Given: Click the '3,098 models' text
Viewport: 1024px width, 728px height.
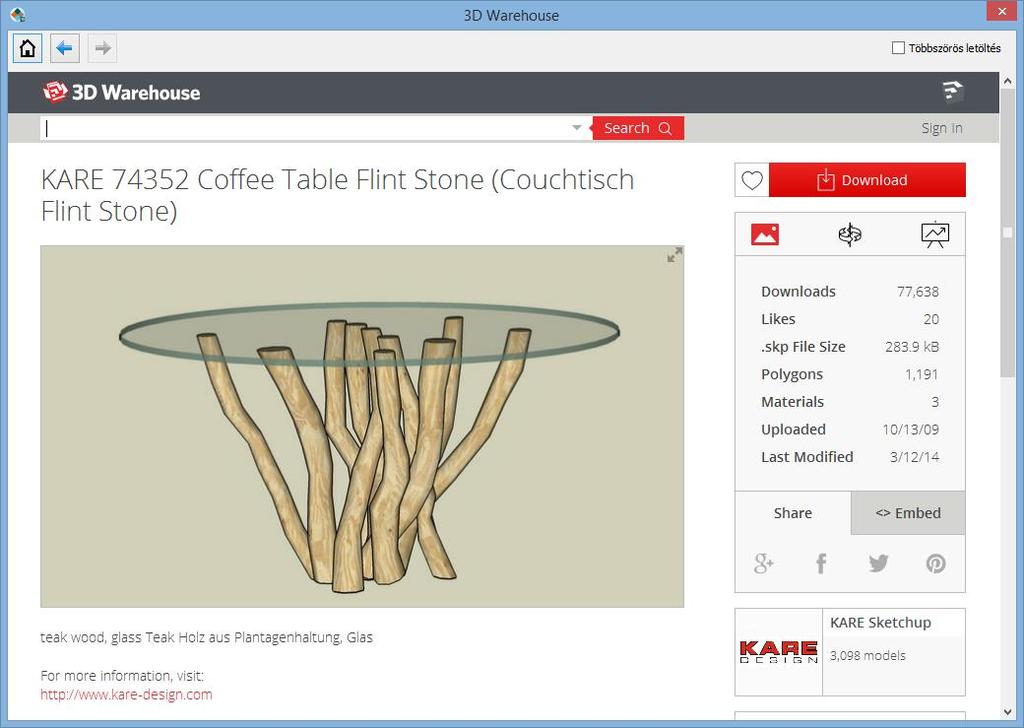Looking at the screenshot, I should pyautogui.click(x=867, y=656).
